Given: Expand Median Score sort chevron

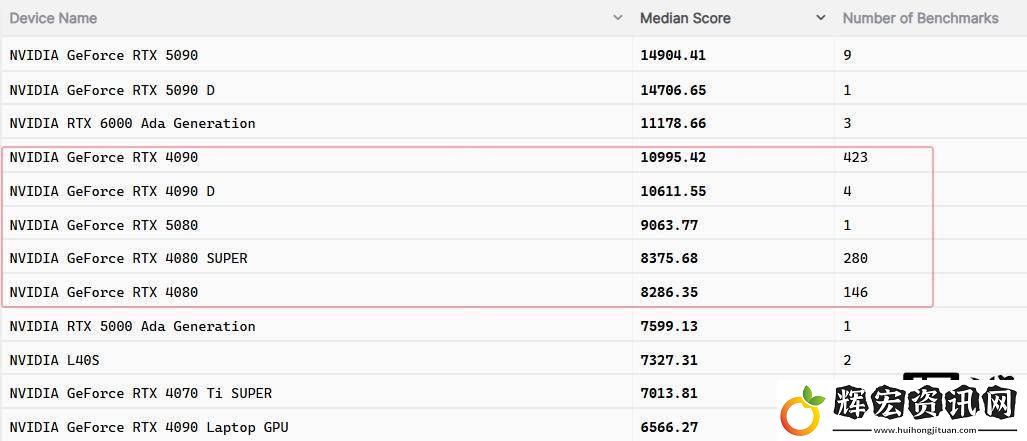Looking at the screenshot, I should point(821,18).
